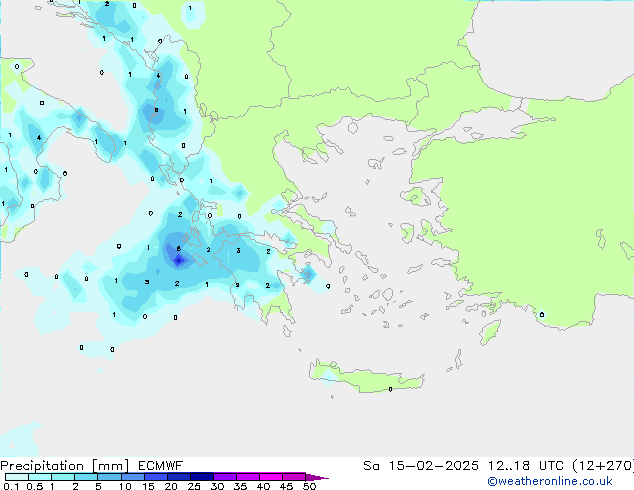Click the legend arrow tip above 50 mm
634x490 pixels.
point(317,477)
